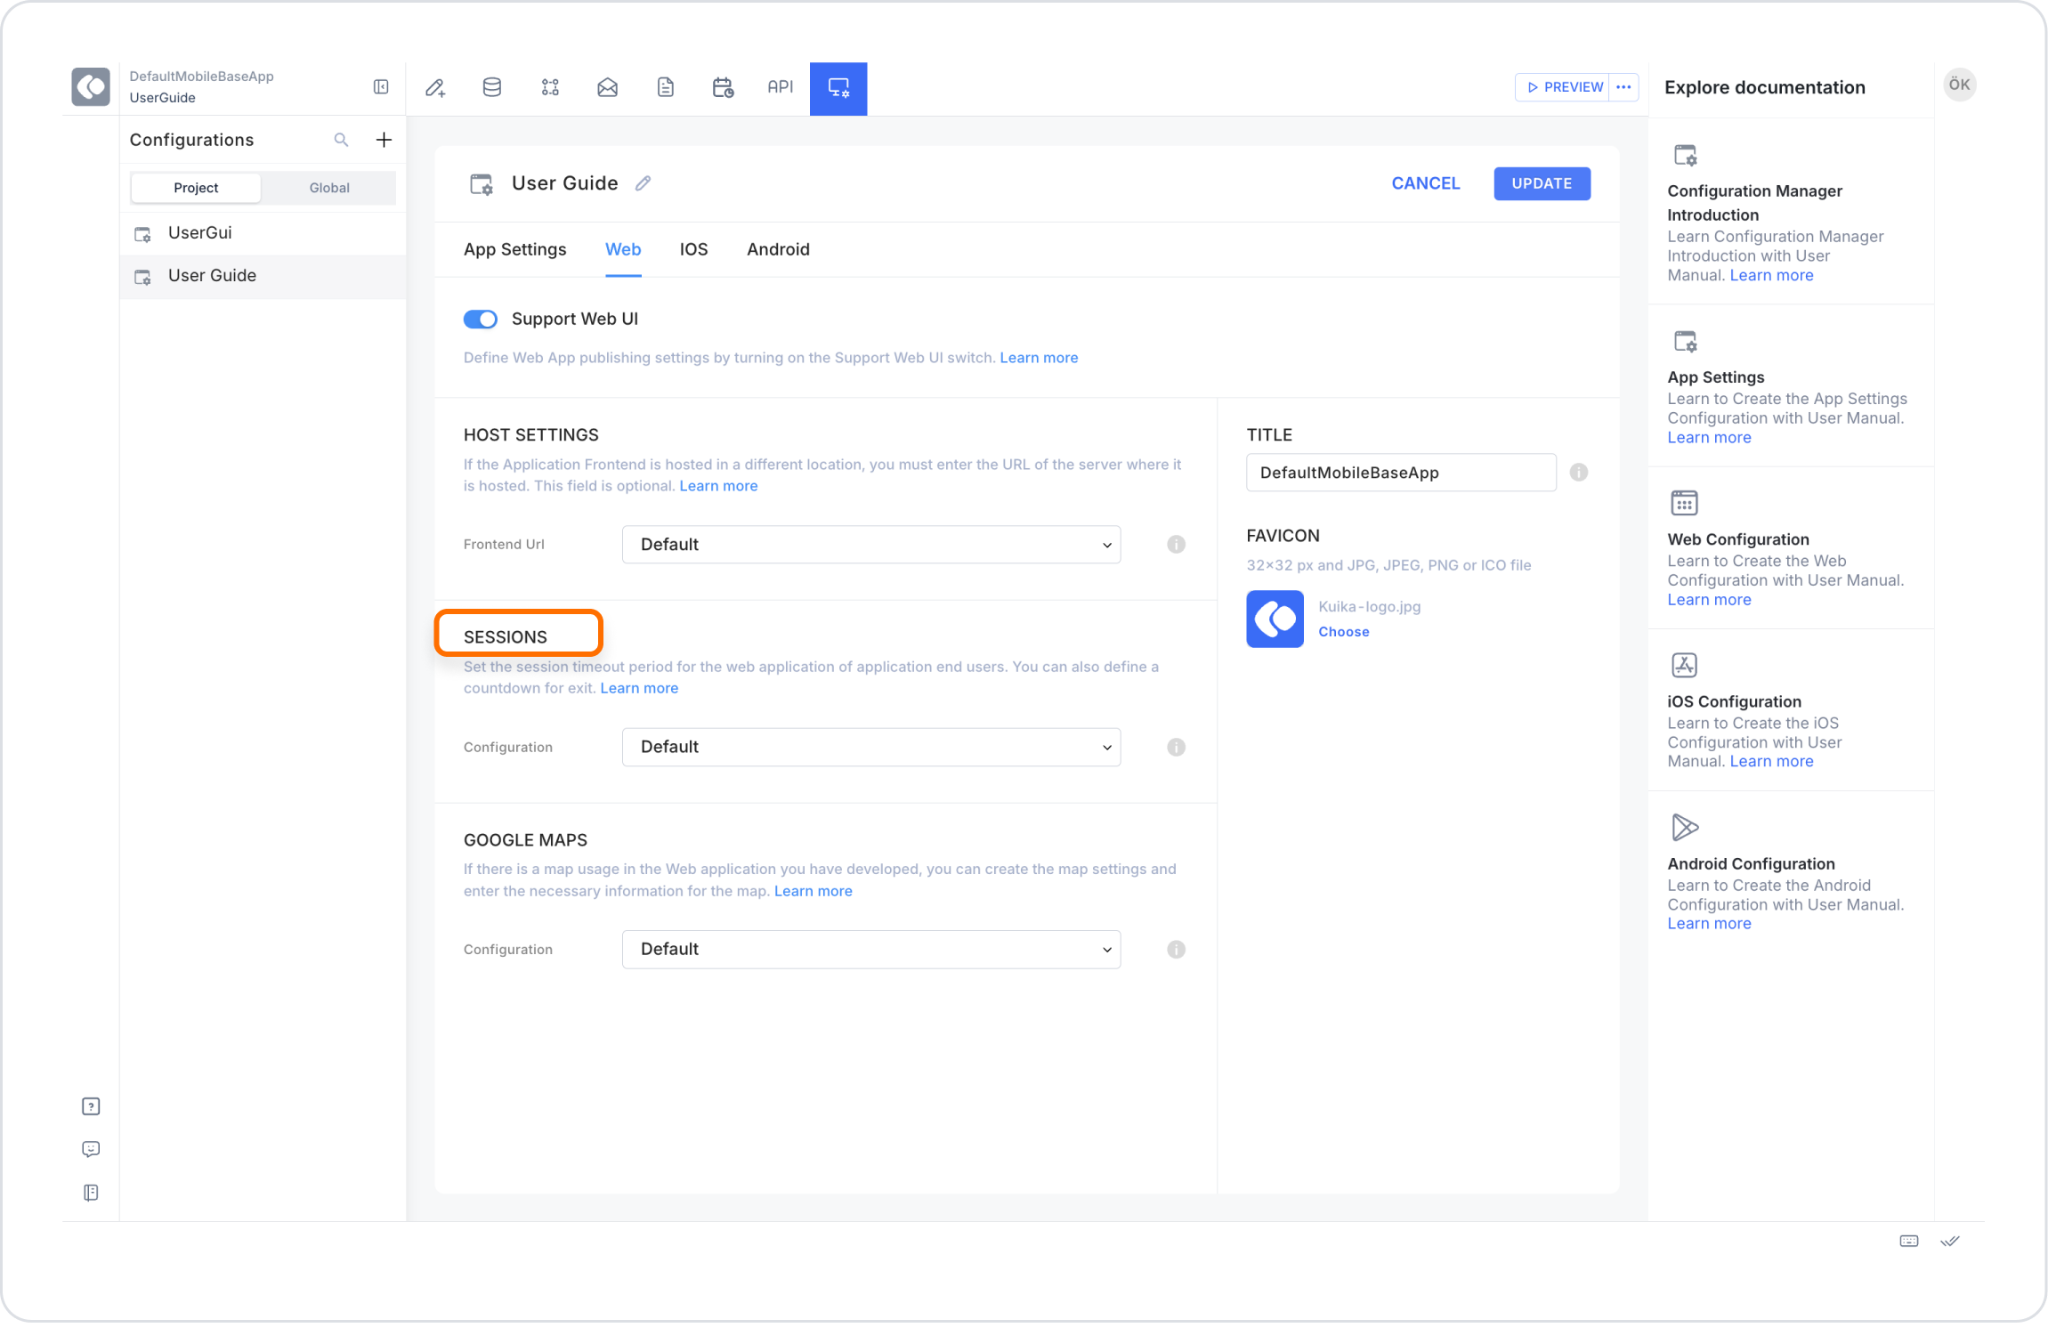Open the ÖK user avatar
Image resolution: width=2048 pixels, height=1323 pixels.
(x=1960, y=85)
